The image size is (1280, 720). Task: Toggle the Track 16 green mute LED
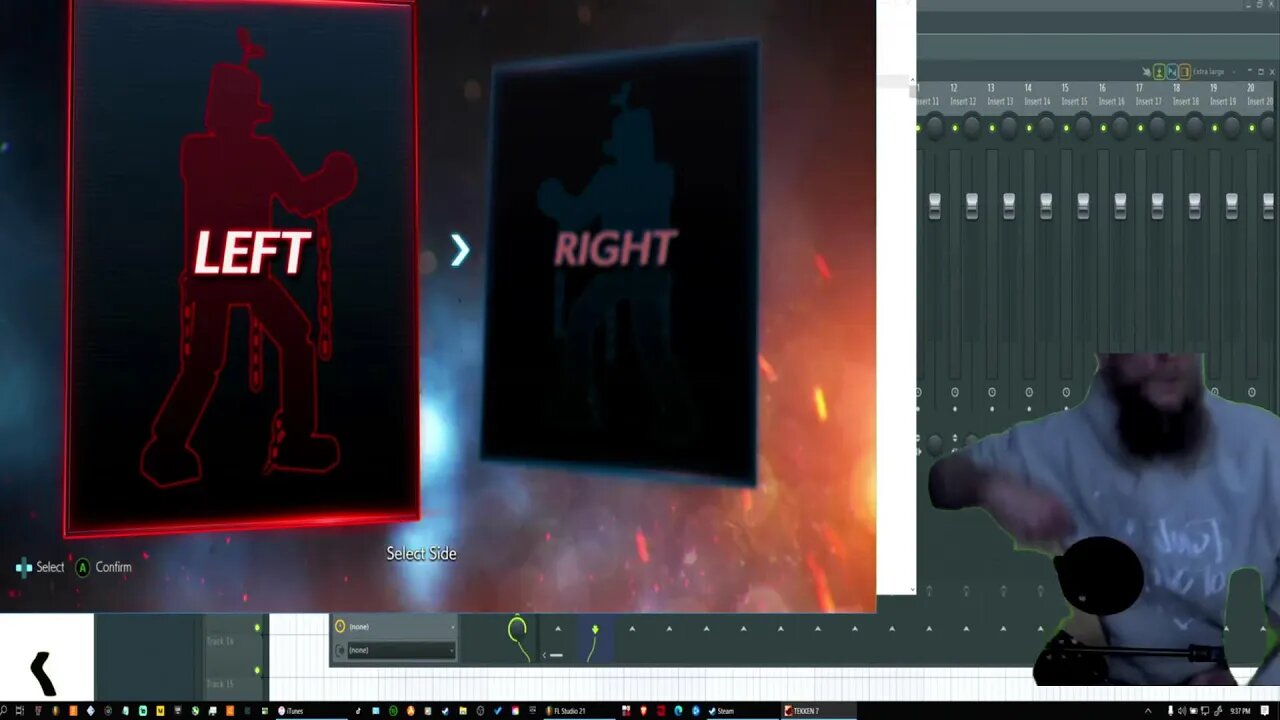coord(257,628)
